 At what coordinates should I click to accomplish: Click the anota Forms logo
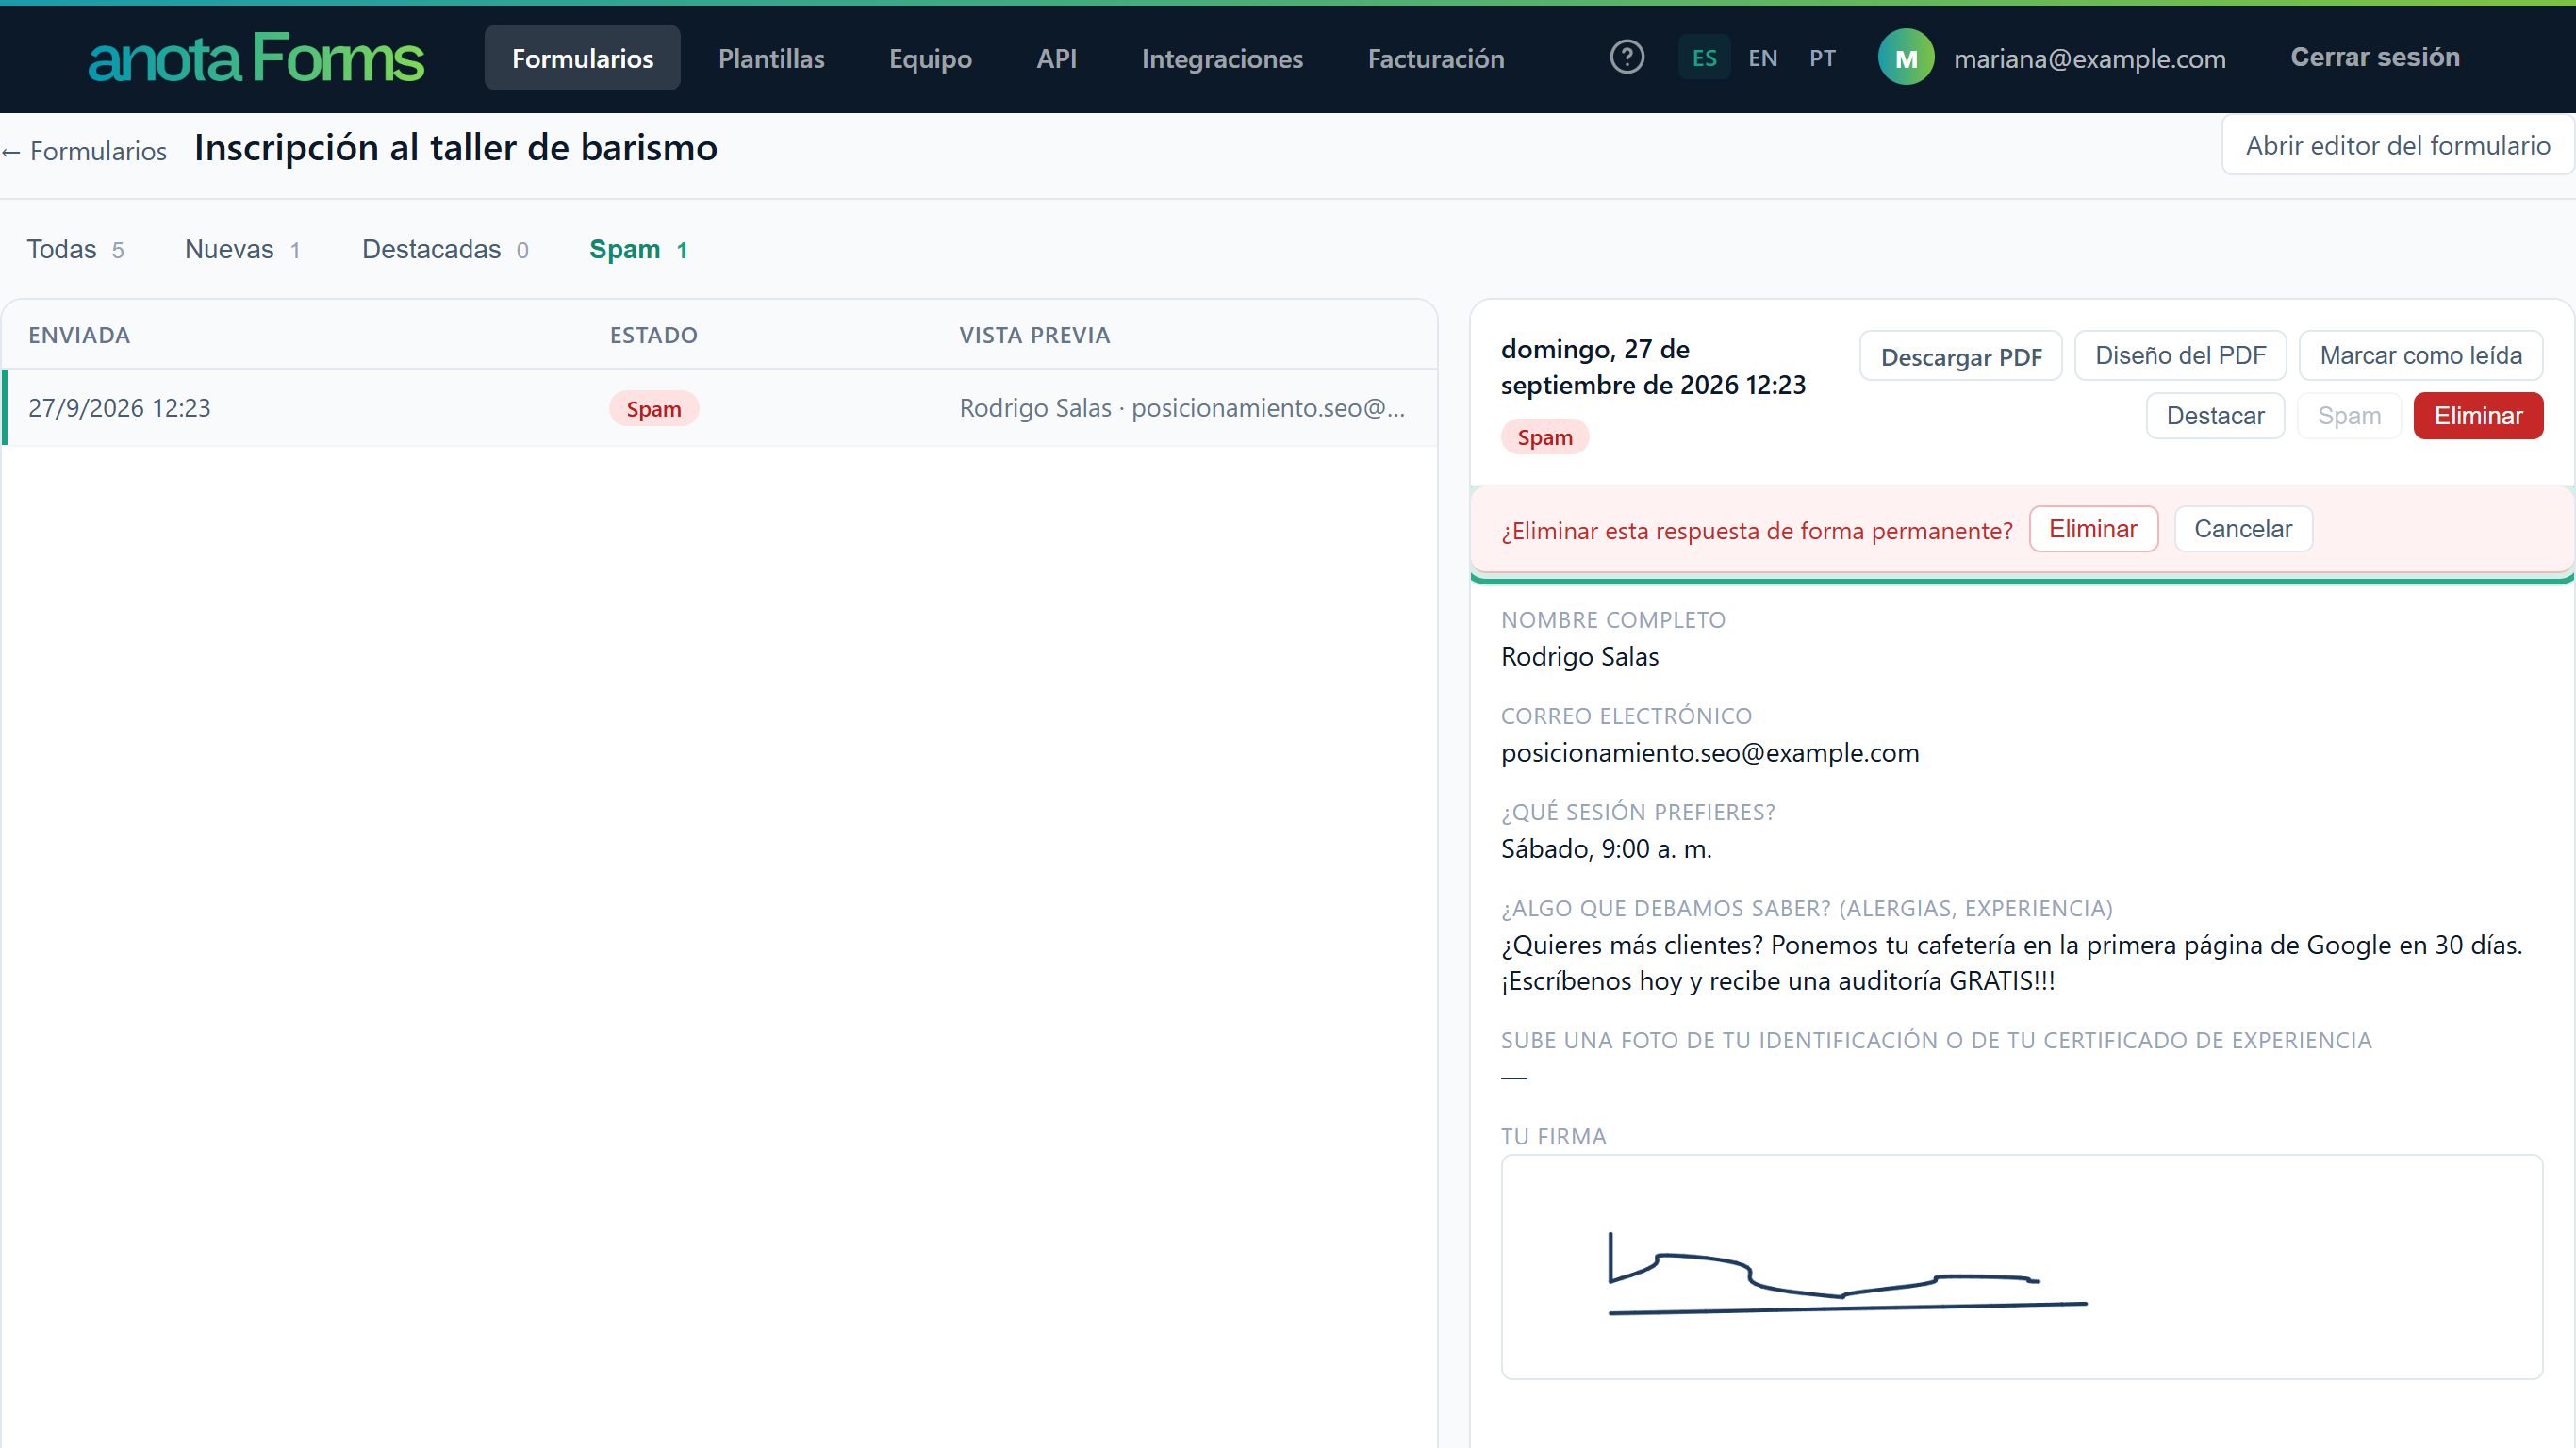click(256, 58)
